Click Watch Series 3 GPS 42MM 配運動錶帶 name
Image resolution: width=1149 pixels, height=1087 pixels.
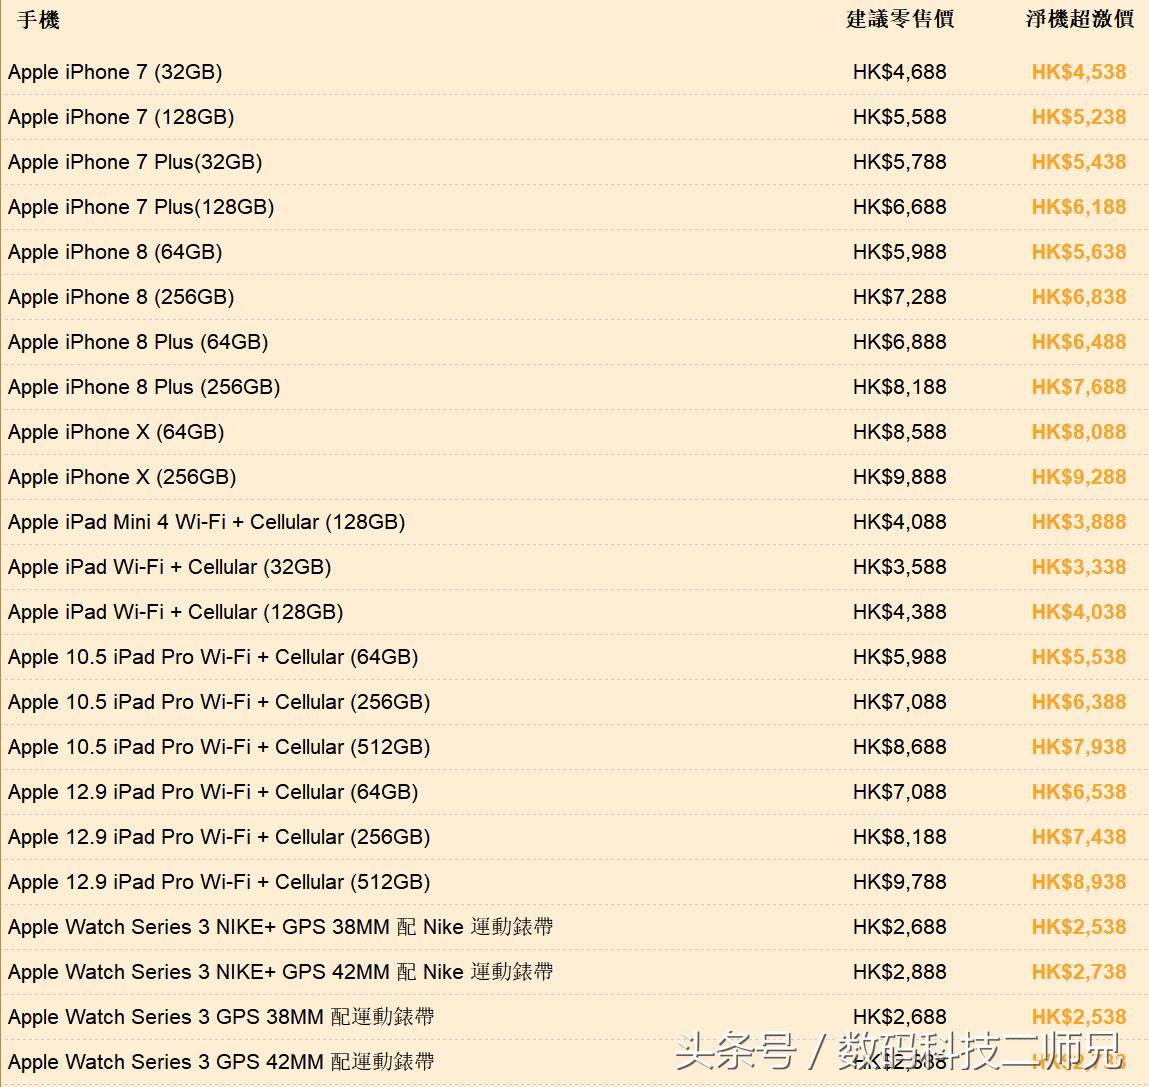(x=221, y=1062)
